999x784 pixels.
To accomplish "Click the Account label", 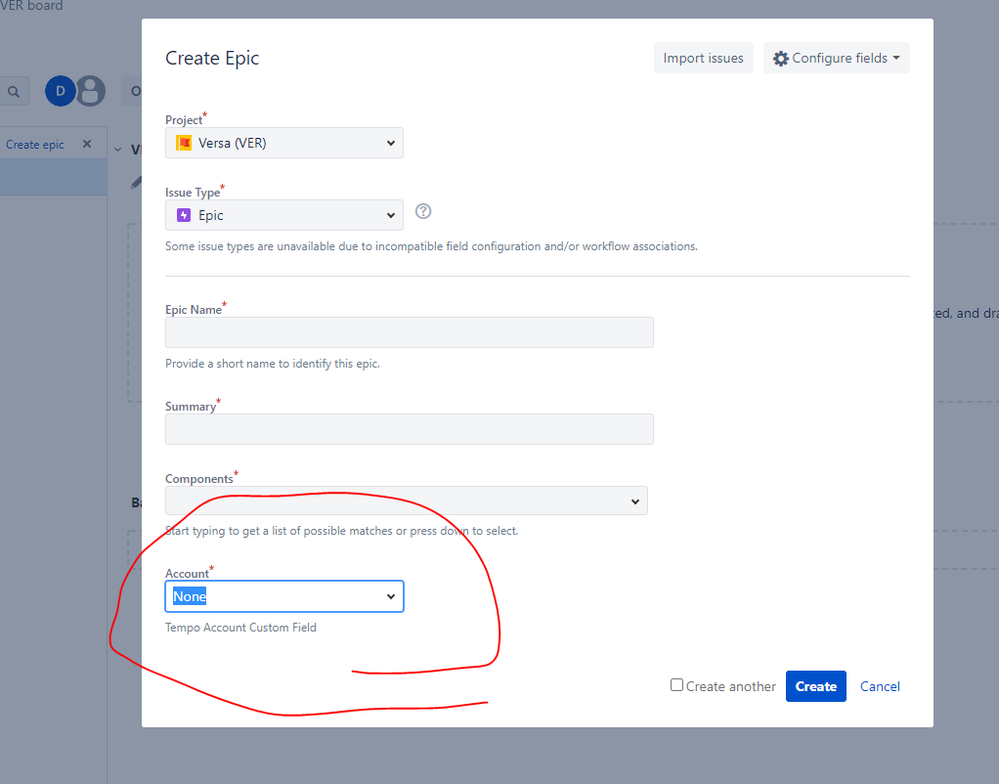I will pyautogui.click(x=187, y=573).
